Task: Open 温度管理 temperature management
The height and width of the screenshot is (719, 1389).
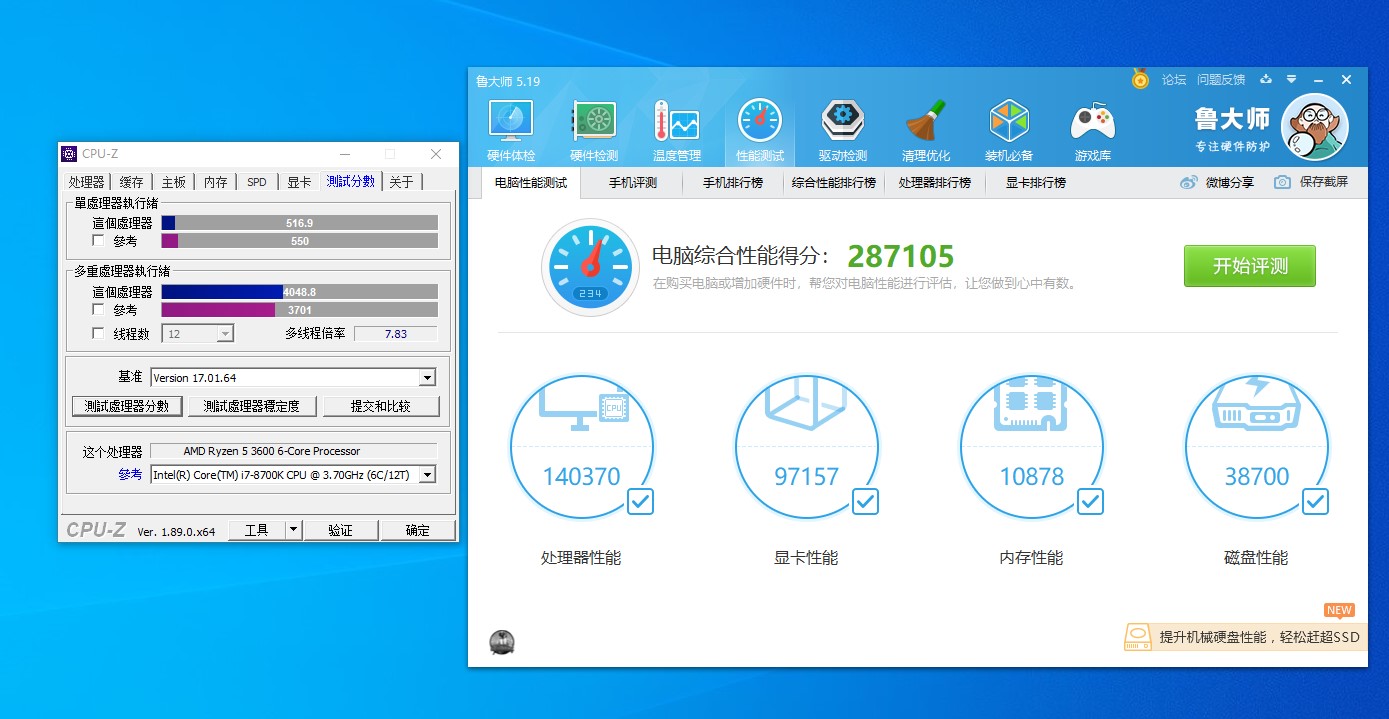Action: [x=677, y=130]
